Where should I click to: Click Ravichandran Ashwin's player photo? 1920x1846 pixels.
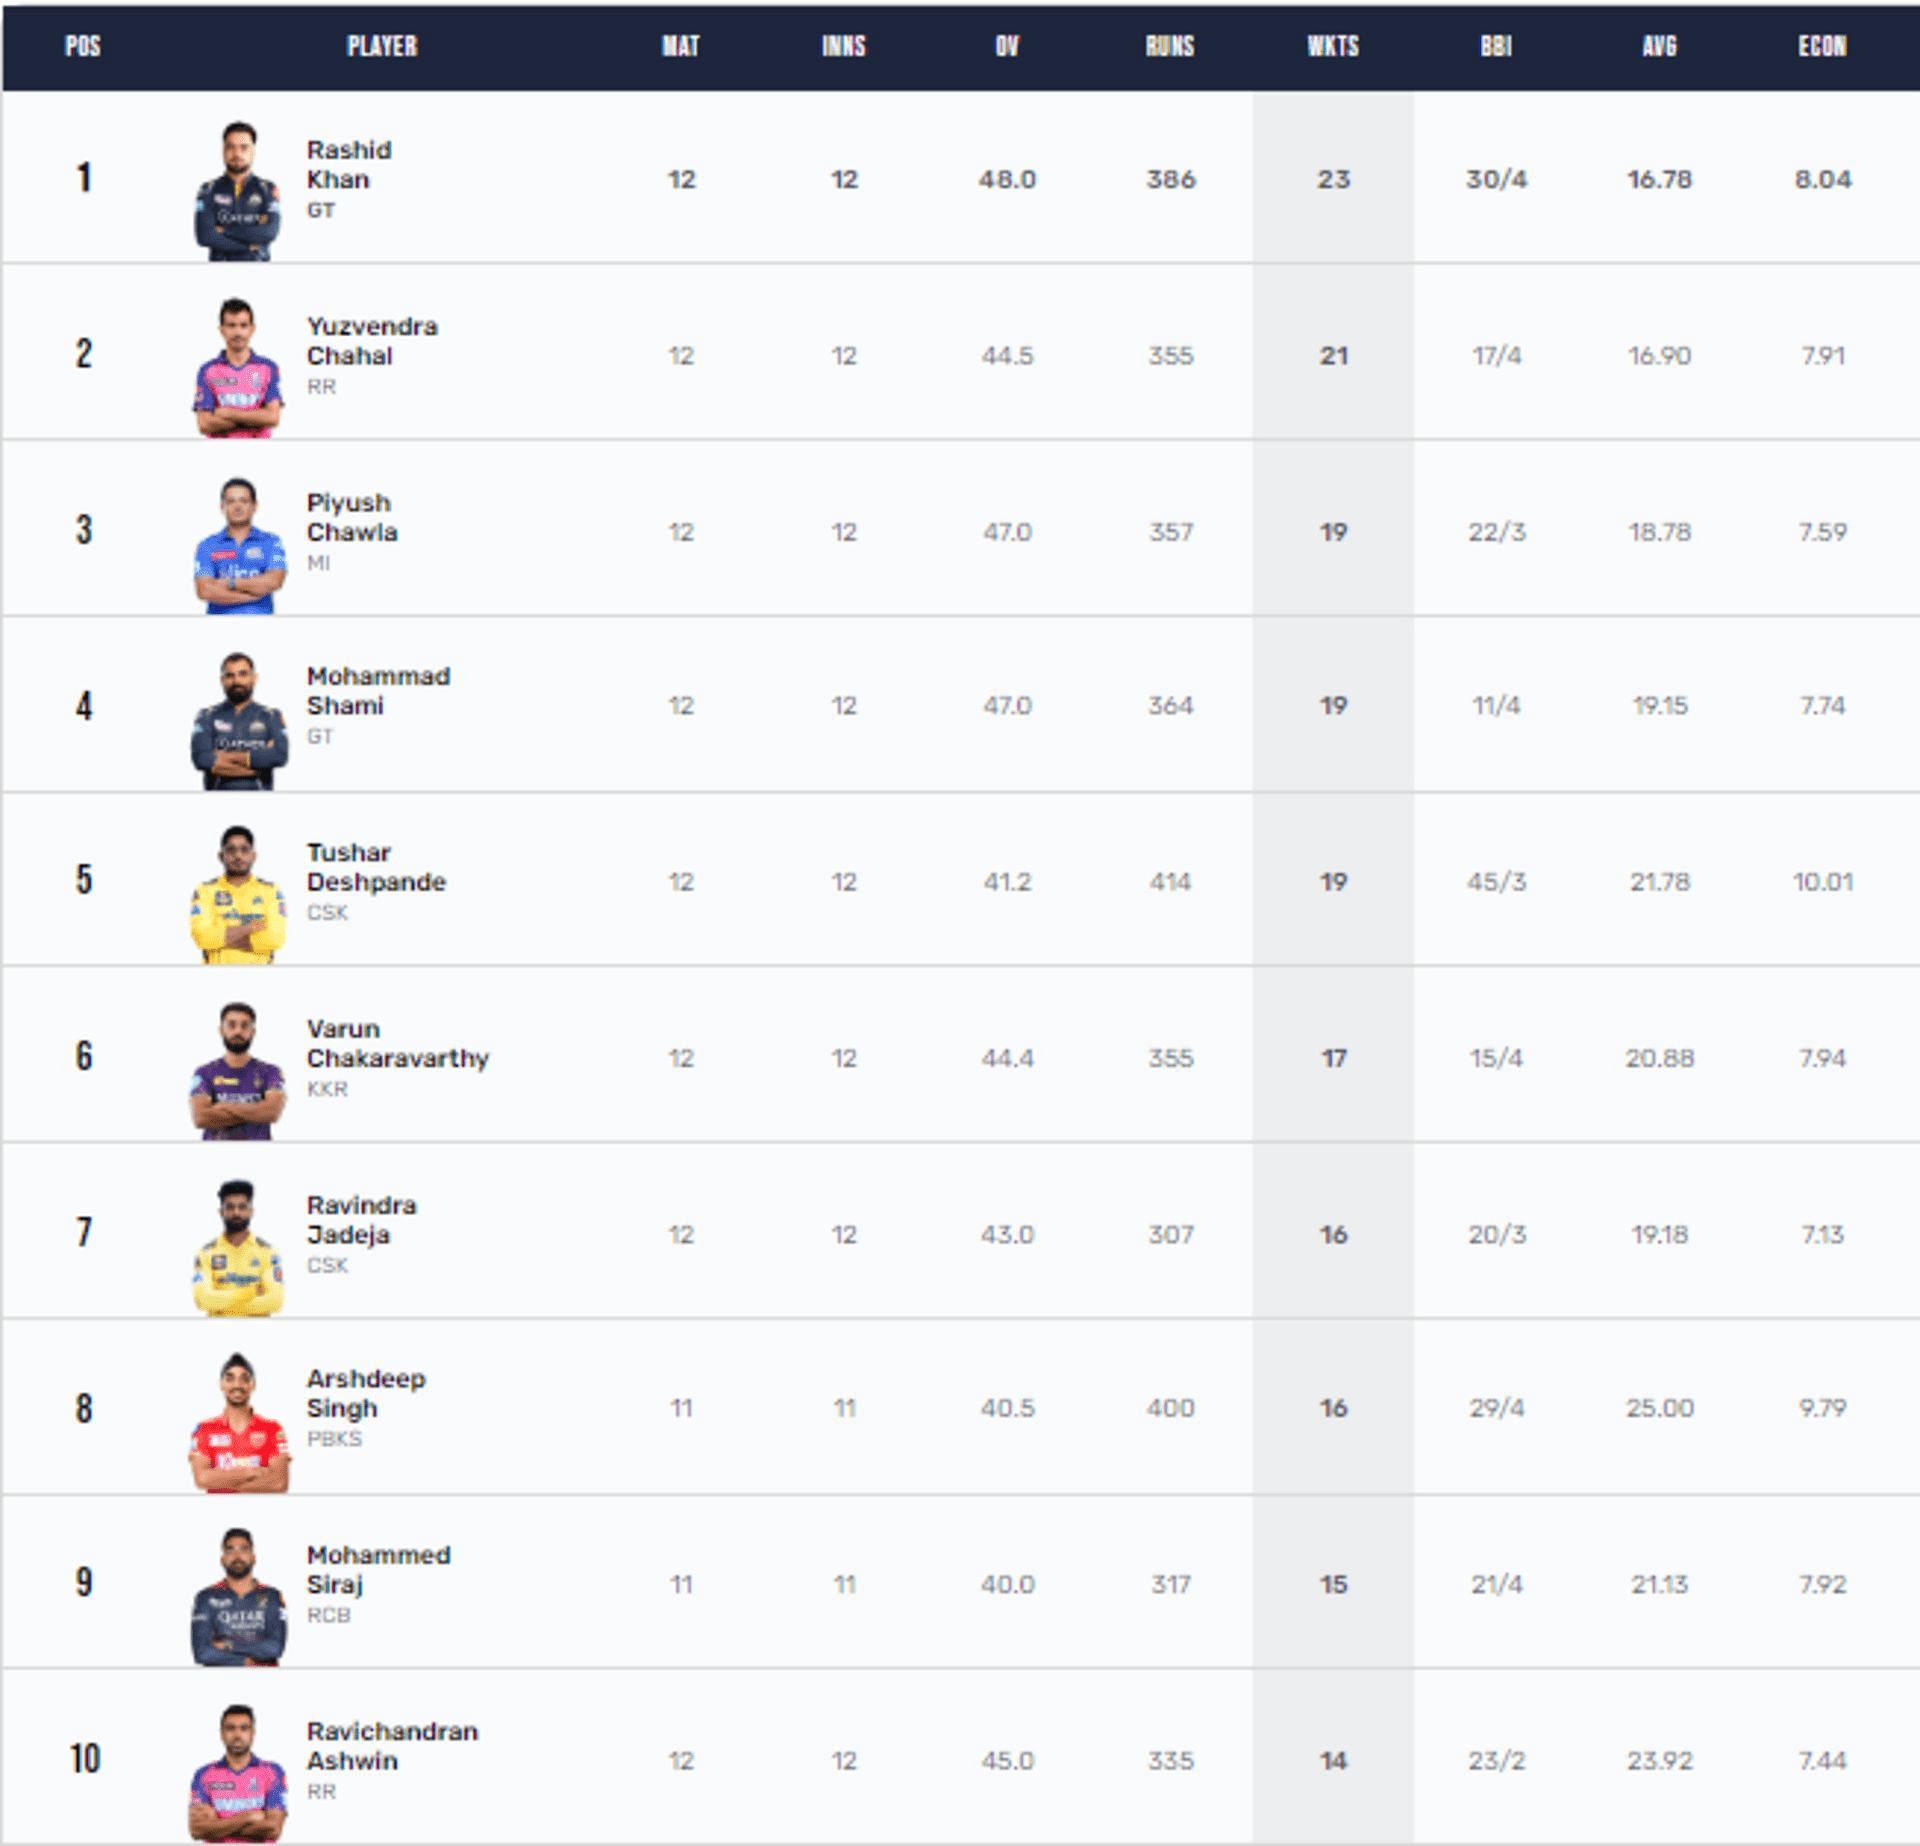[237, 1773]
